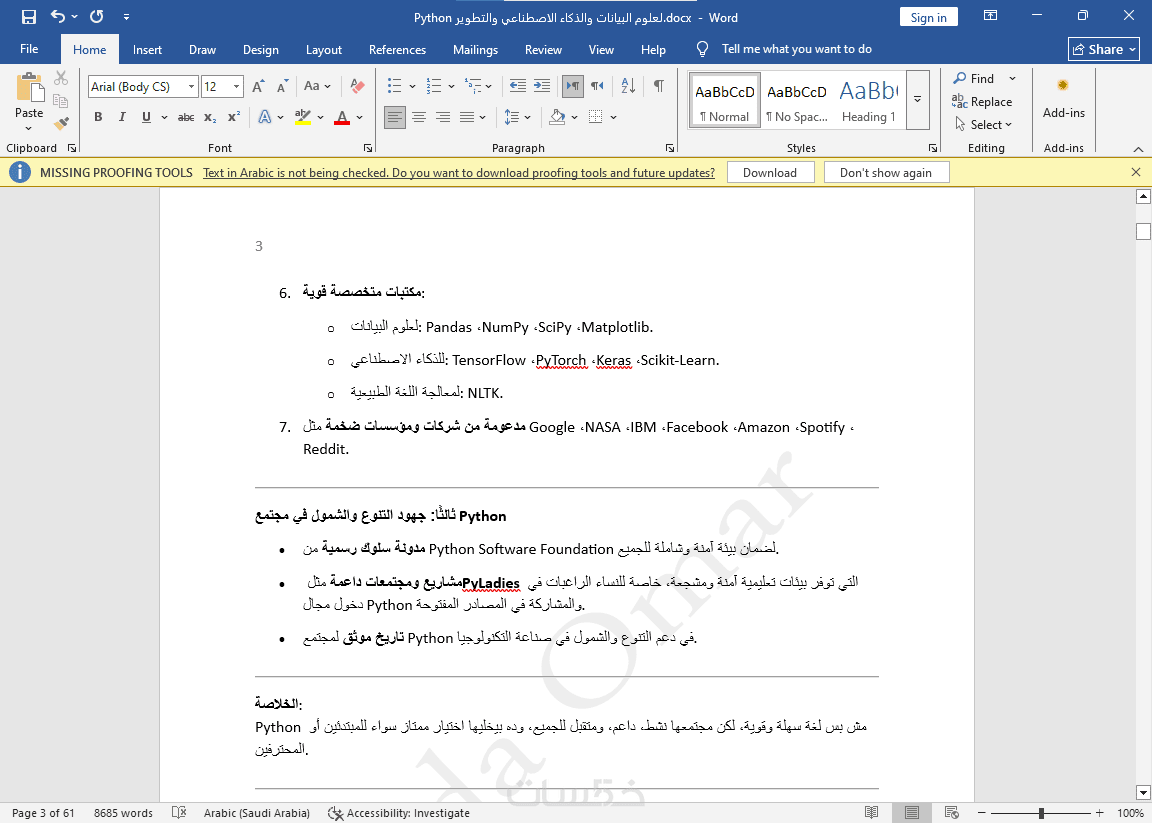Open the bullets list dropdown arrow
This screenshot has height=823, width=1152.
coord(412,86)
